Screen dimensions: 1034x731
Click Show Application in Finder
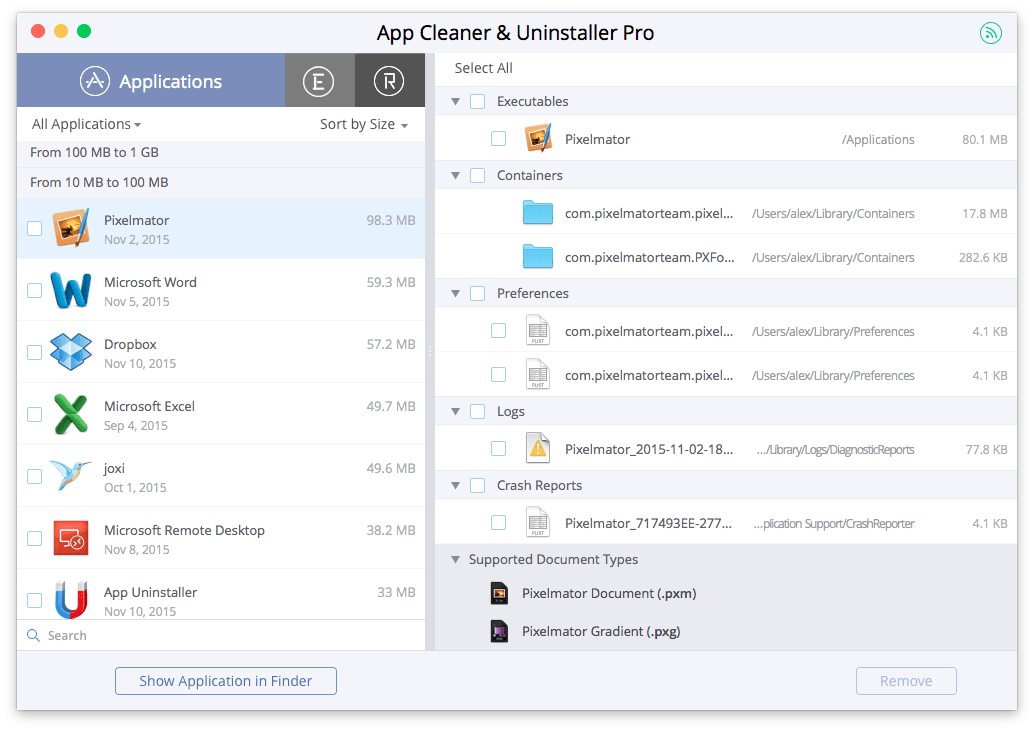[225, 681]
